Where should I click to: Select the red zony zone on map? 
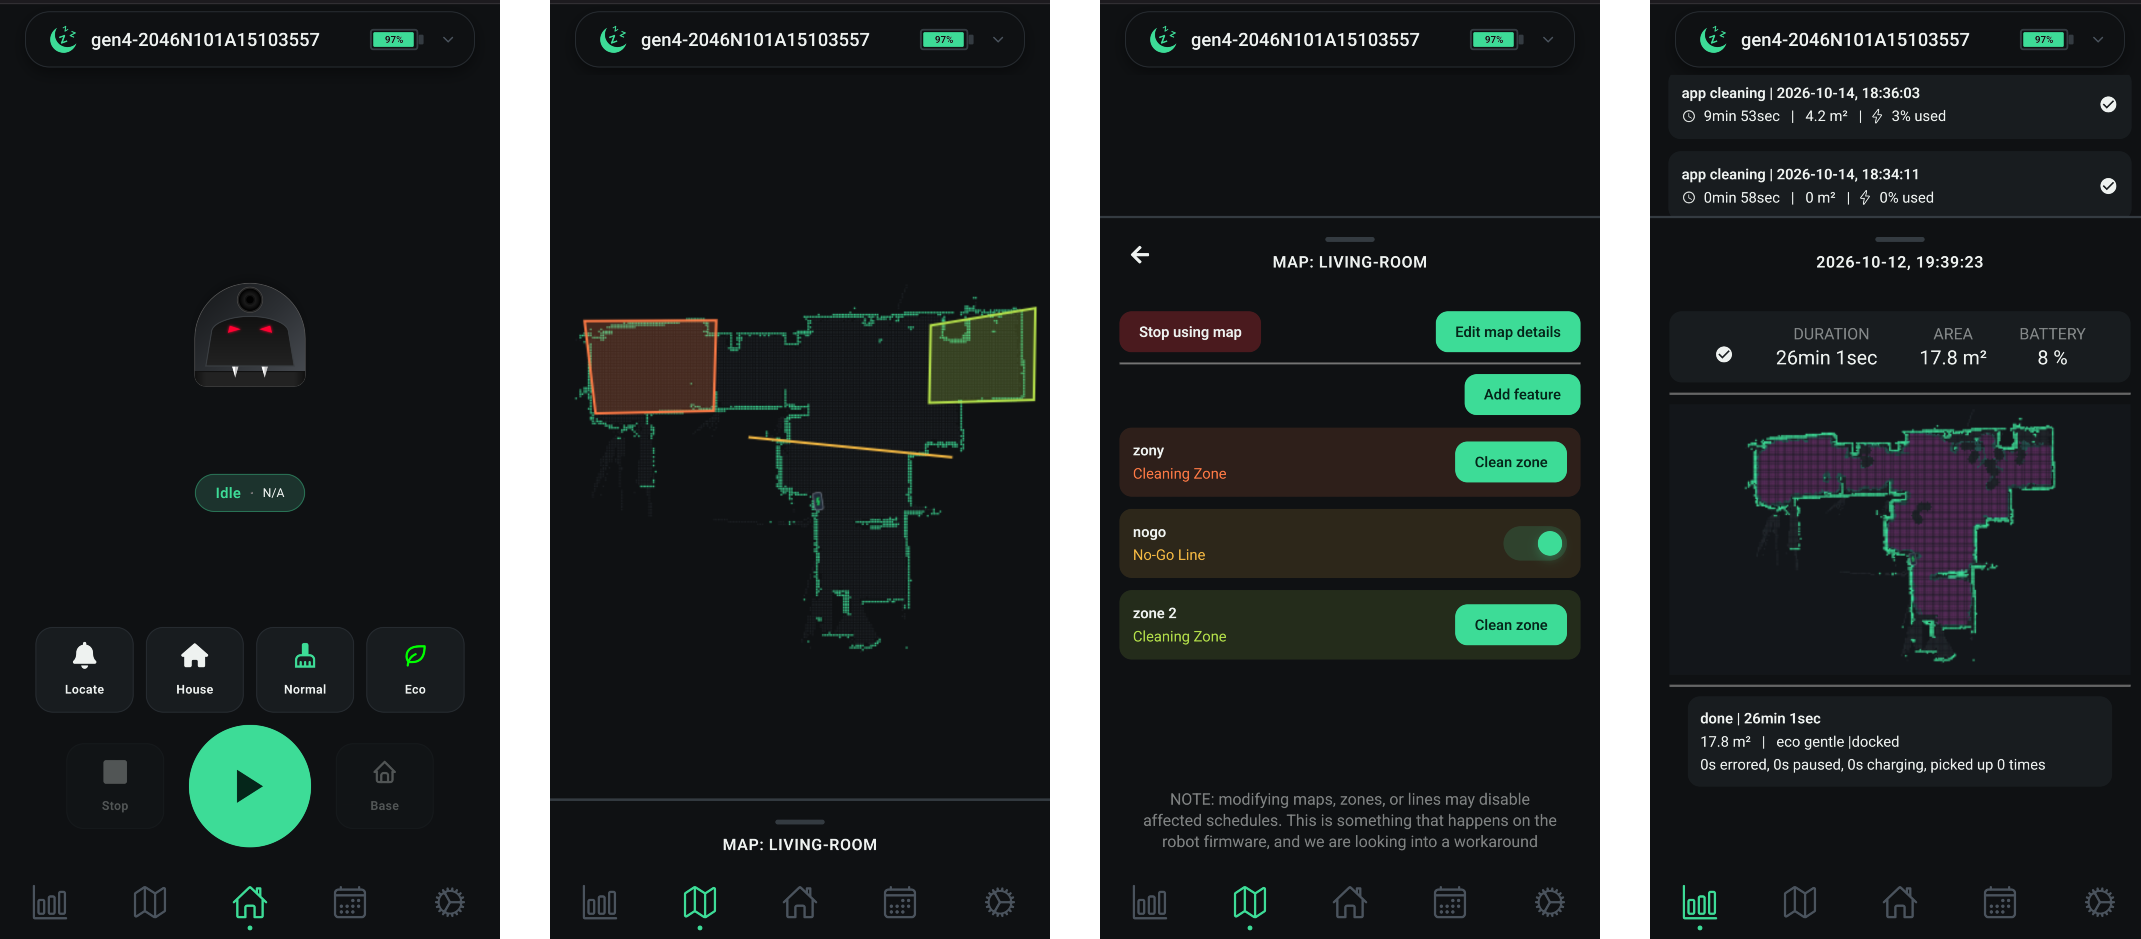point(651,365)
